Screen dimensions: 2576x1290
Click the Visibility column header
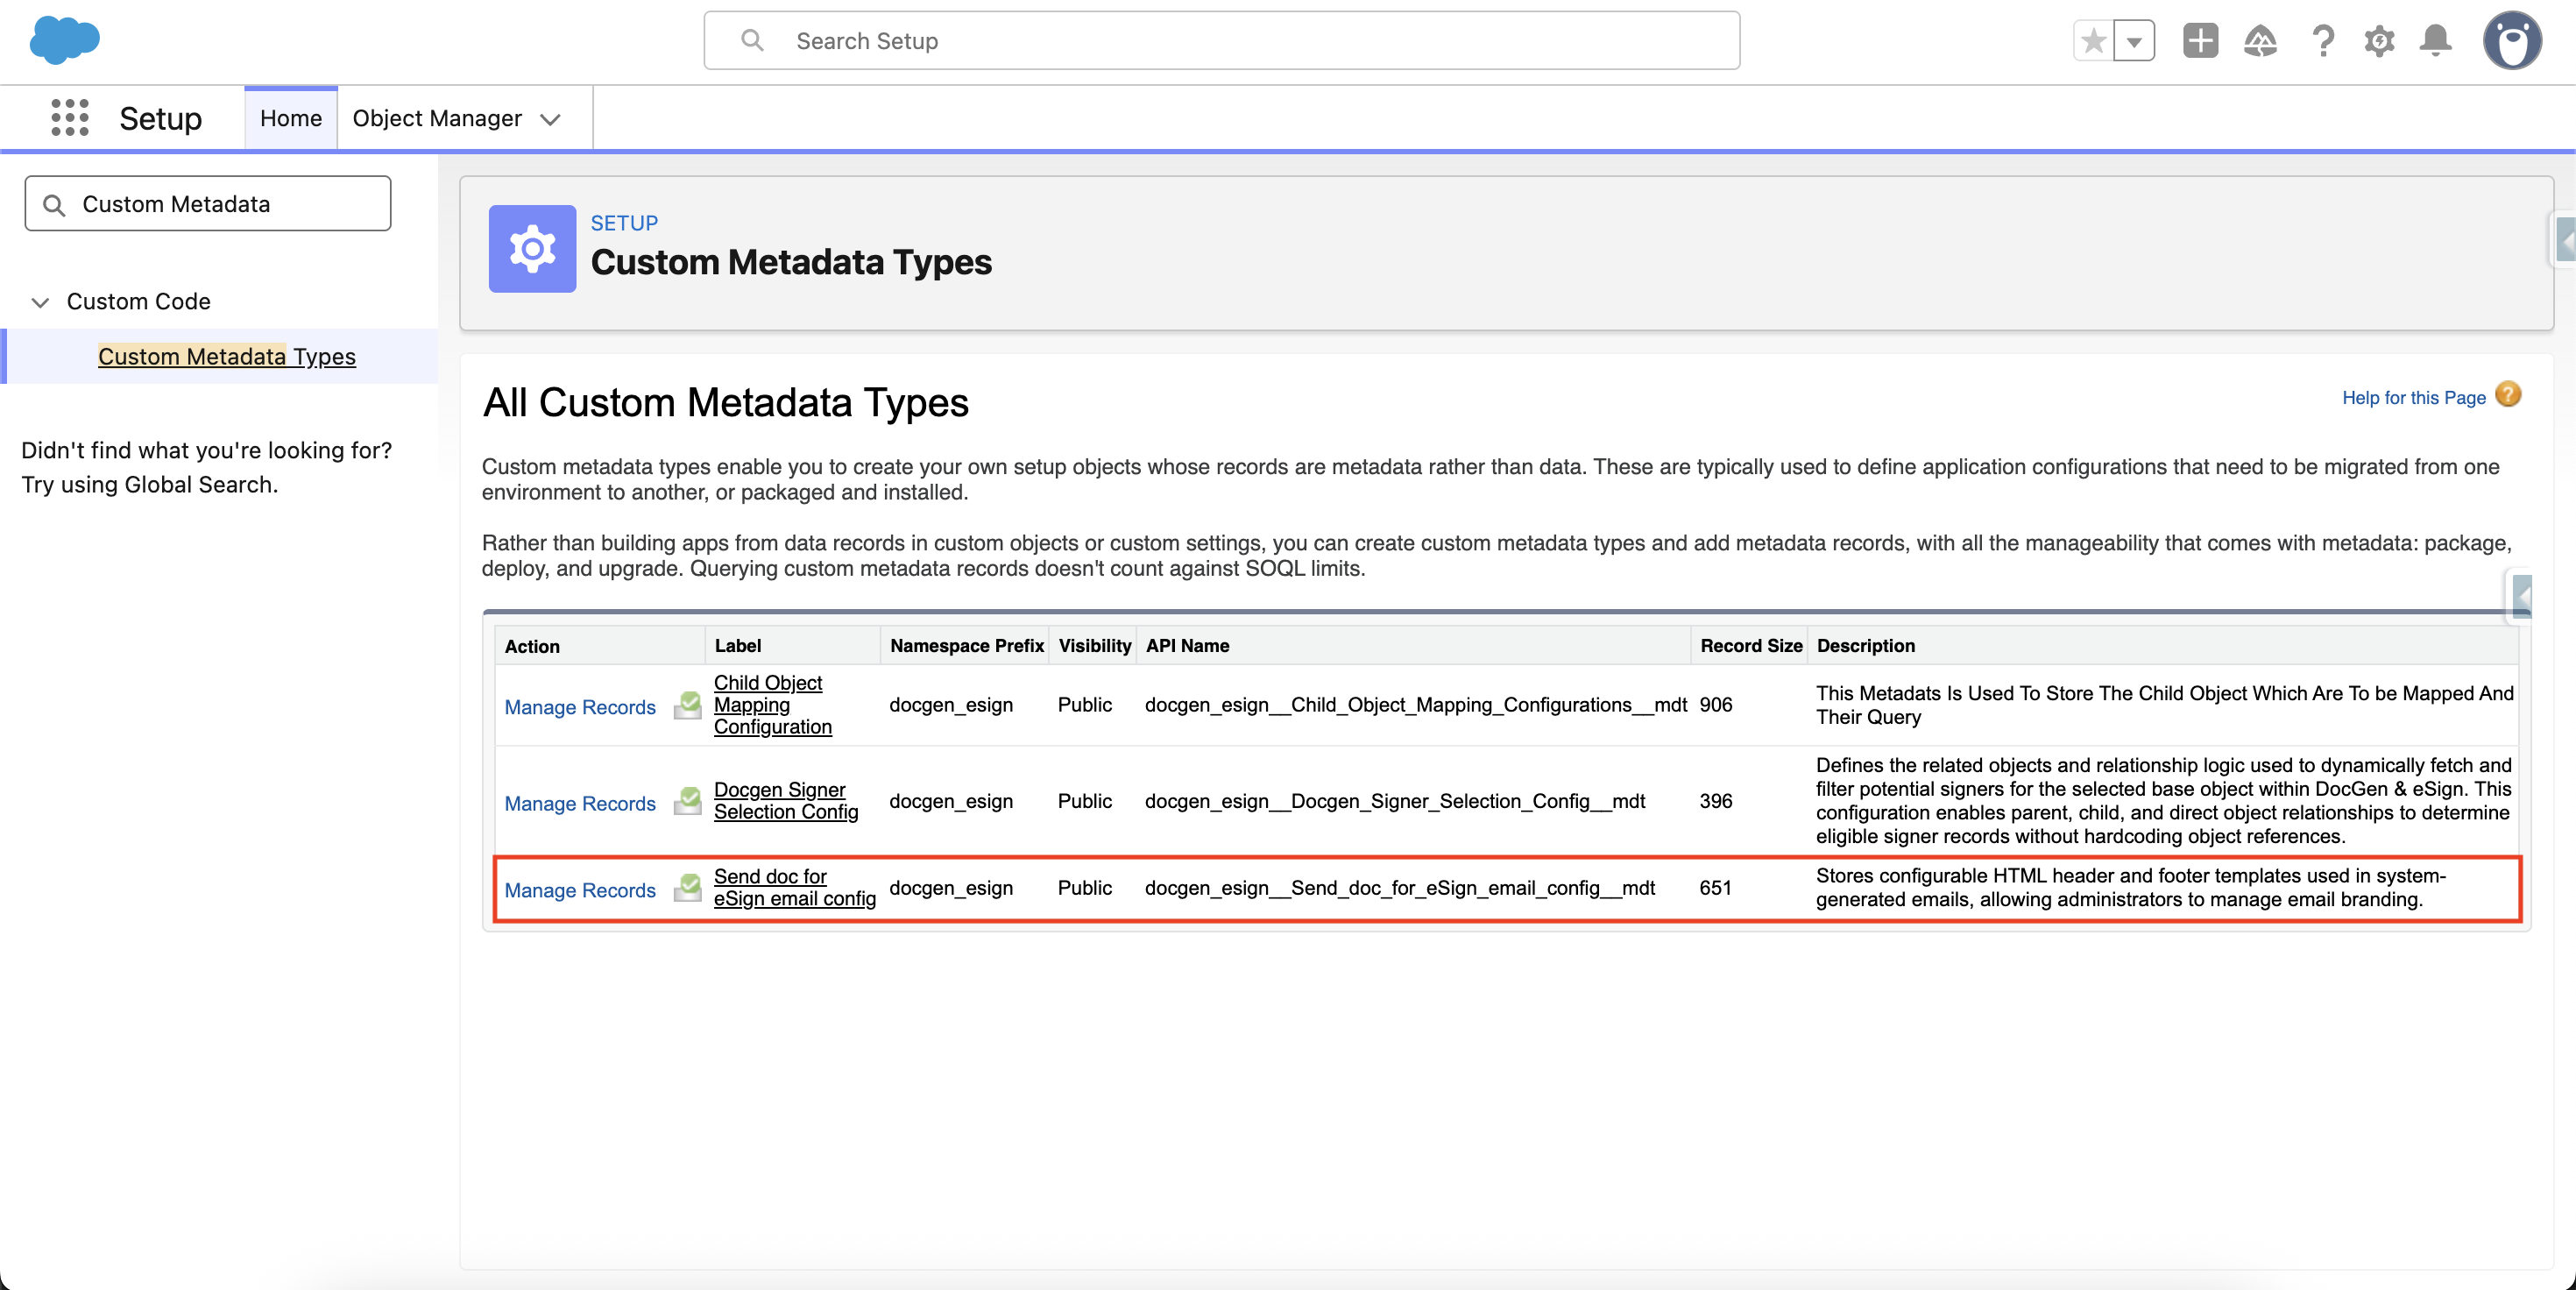click(x=1095, y=645)
